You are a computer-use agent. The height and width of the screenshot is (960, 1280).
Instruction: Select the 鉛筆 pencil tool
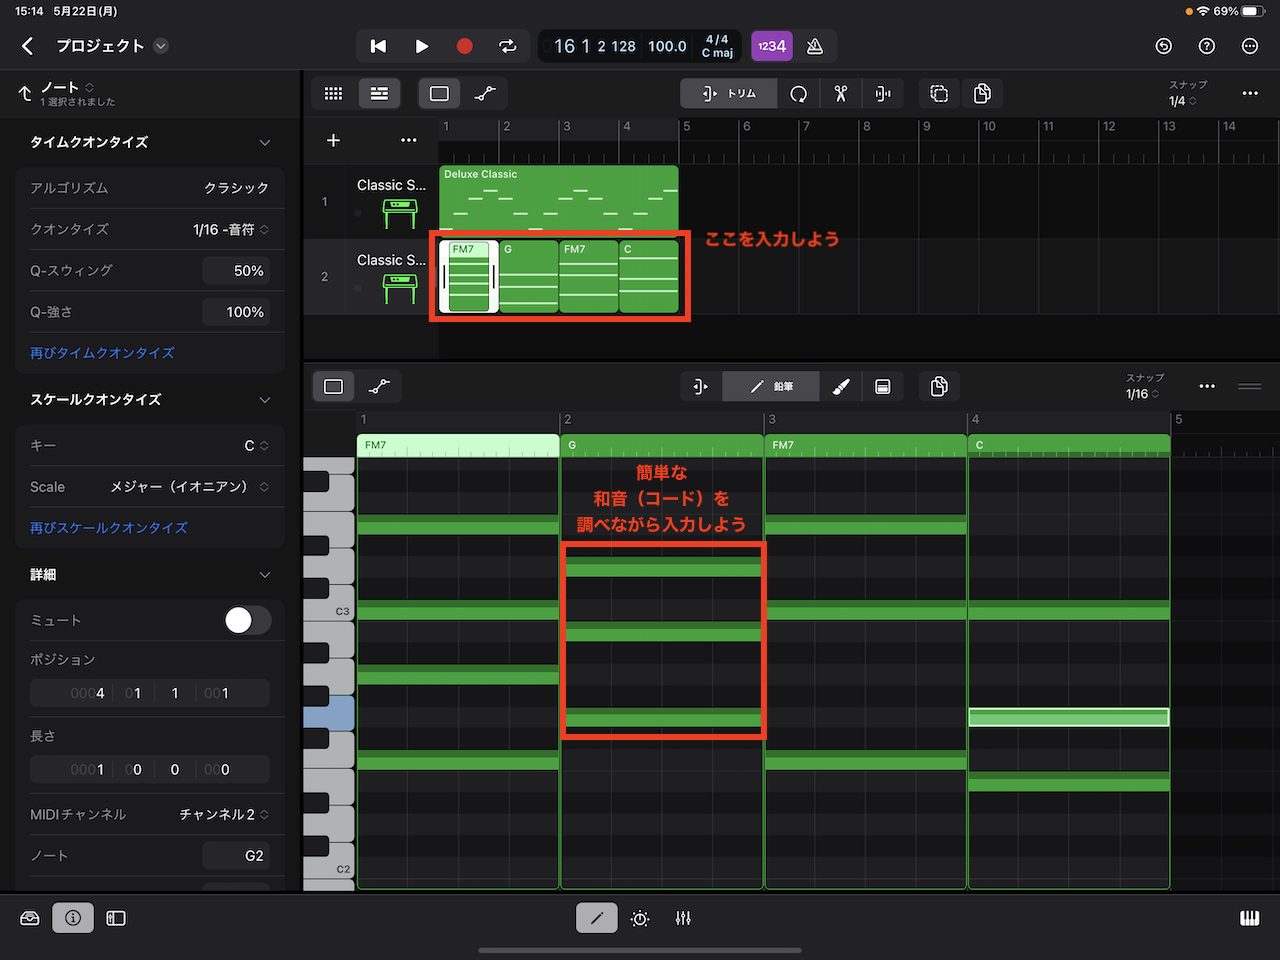click(771, 386)
